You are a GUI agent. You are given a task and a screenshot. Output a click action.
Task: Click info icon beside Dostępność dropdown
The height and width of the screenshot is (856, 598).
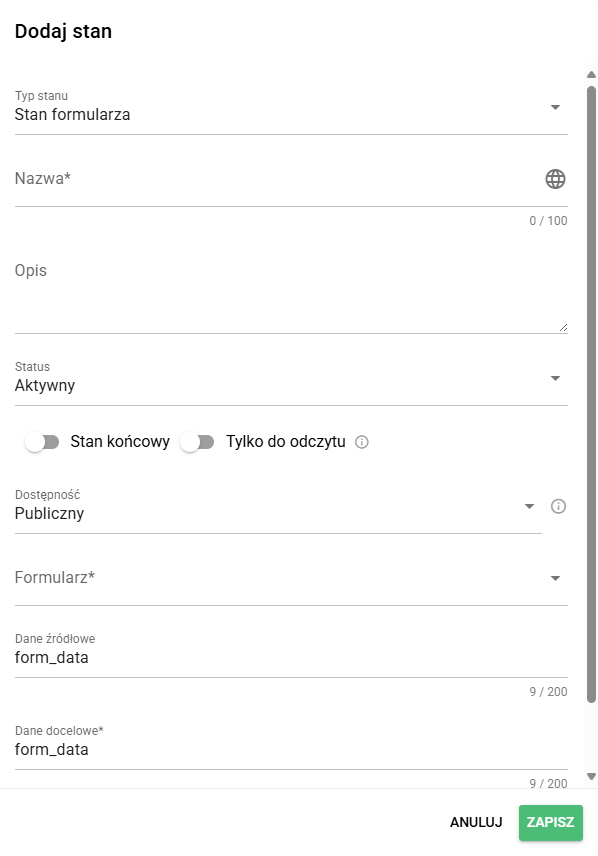558,506
